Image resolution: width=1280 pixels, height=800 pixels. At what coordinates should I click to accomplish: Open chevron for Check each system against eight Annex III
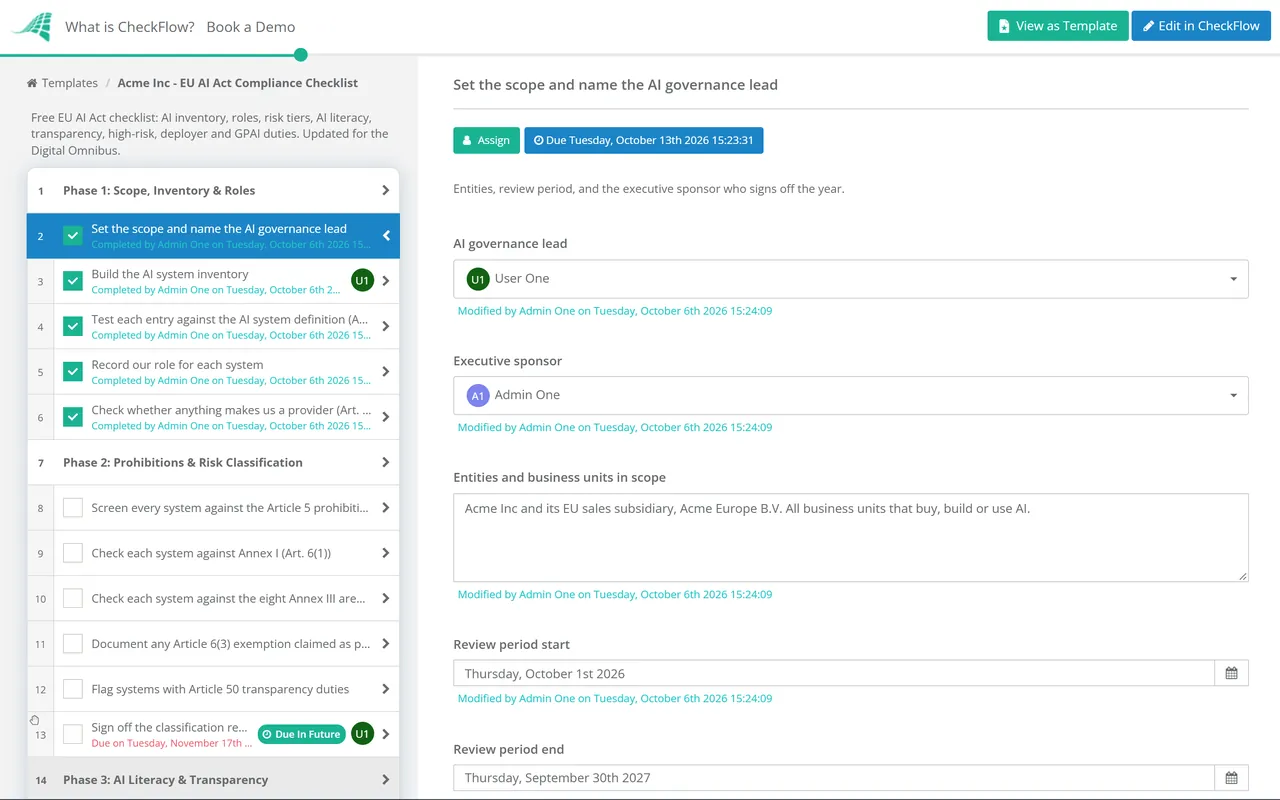point(386,598)
